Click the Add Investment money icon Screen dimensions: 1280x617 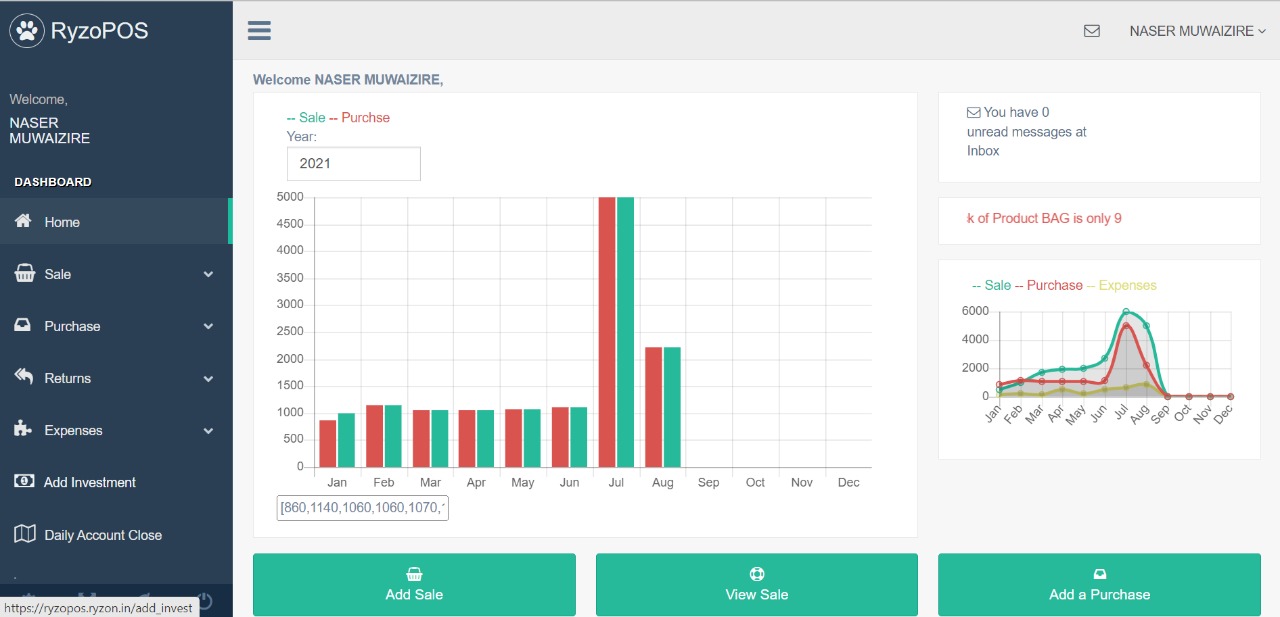[x=24, y=482]
